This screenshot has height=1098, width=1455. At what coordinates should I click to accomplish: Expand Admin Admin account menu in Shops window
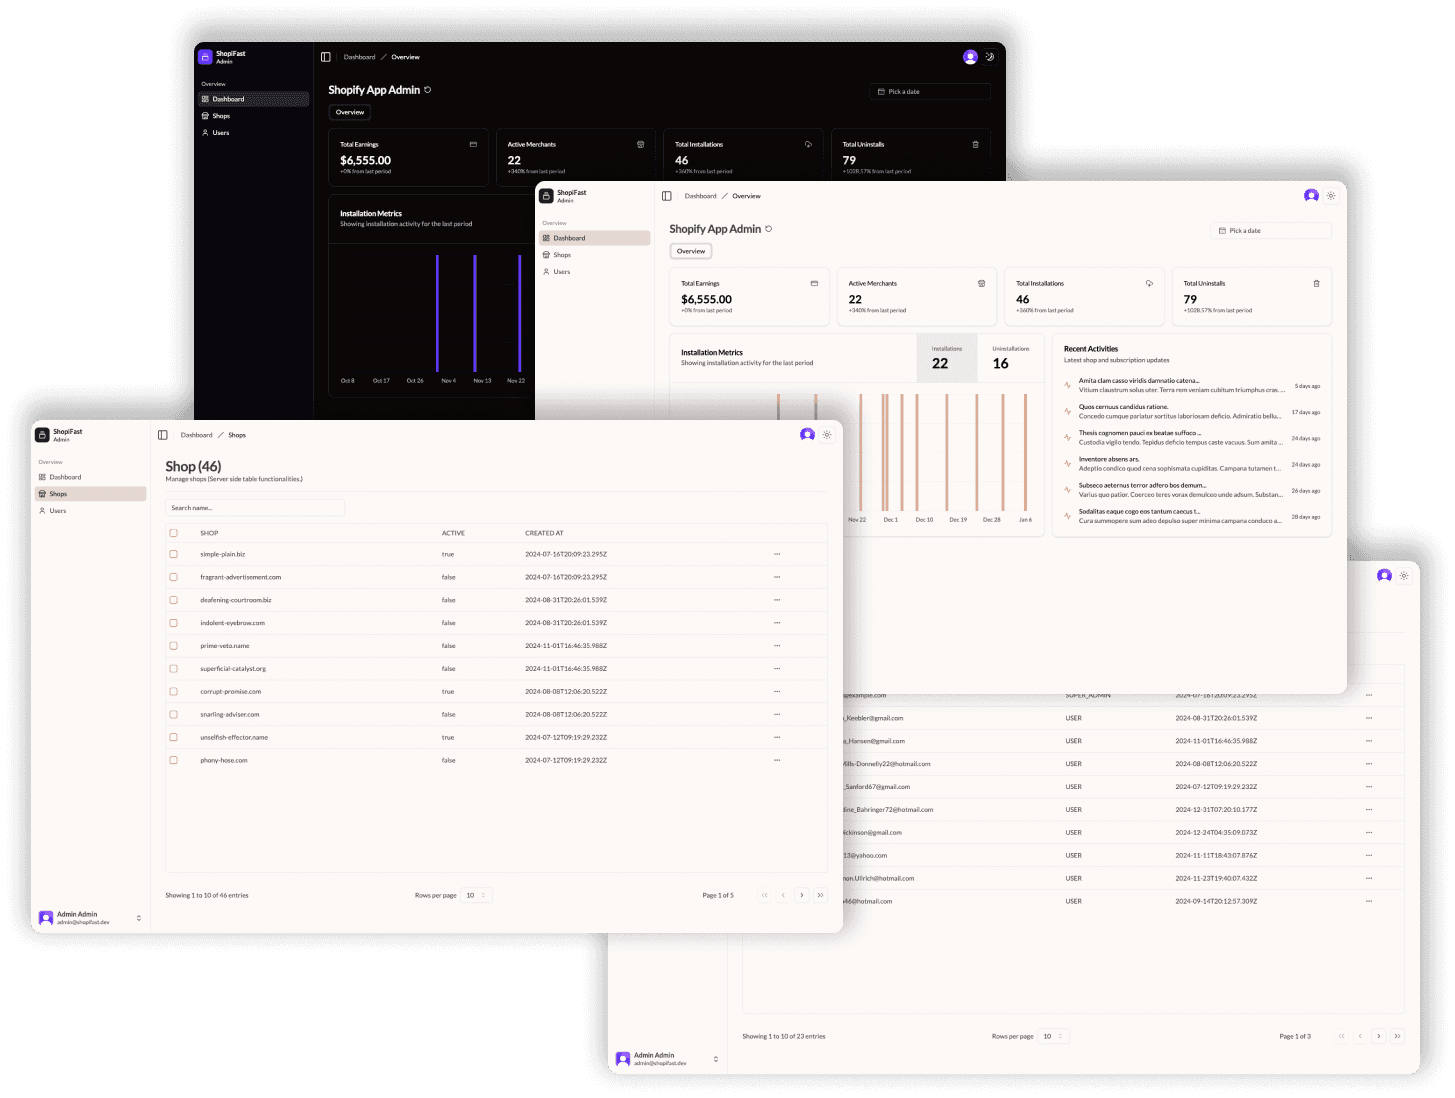90,918
